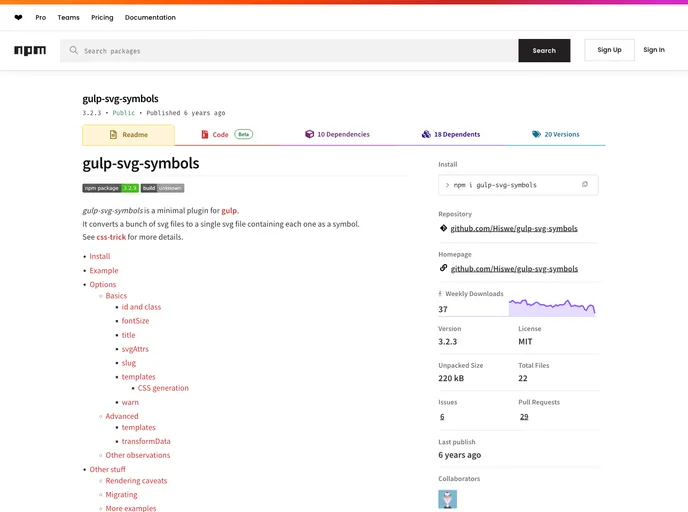Switch to the Code tab
The image size is (688, 512).
point(227,134)
